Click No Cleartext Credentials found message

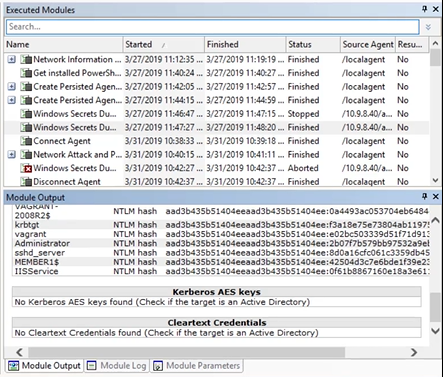point(166,333)
